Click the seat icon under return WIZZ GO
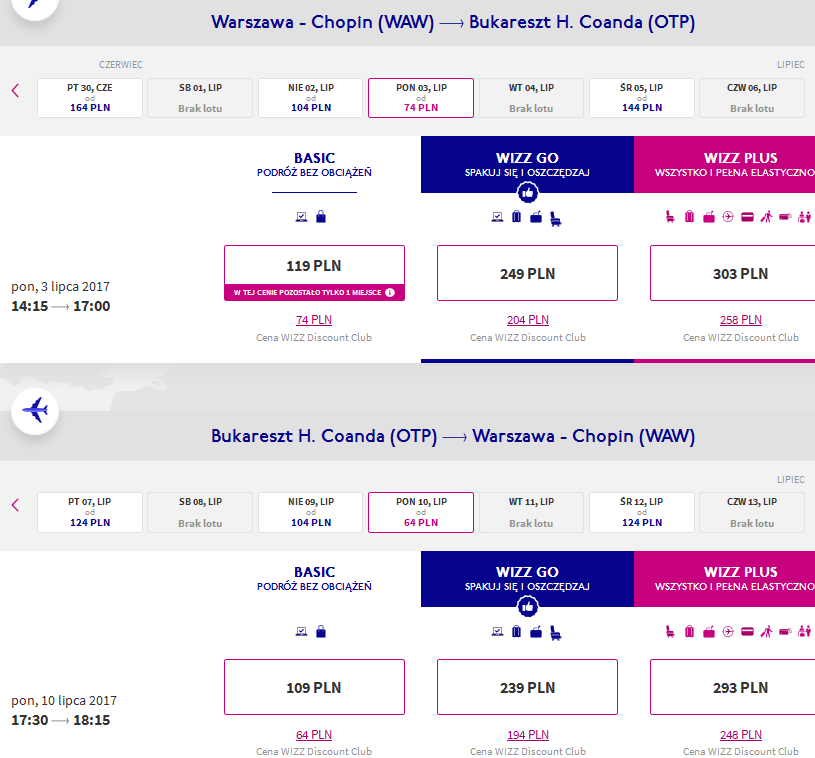Image resolution: width=815 pixels, height=758 pixels. (556, 633)
